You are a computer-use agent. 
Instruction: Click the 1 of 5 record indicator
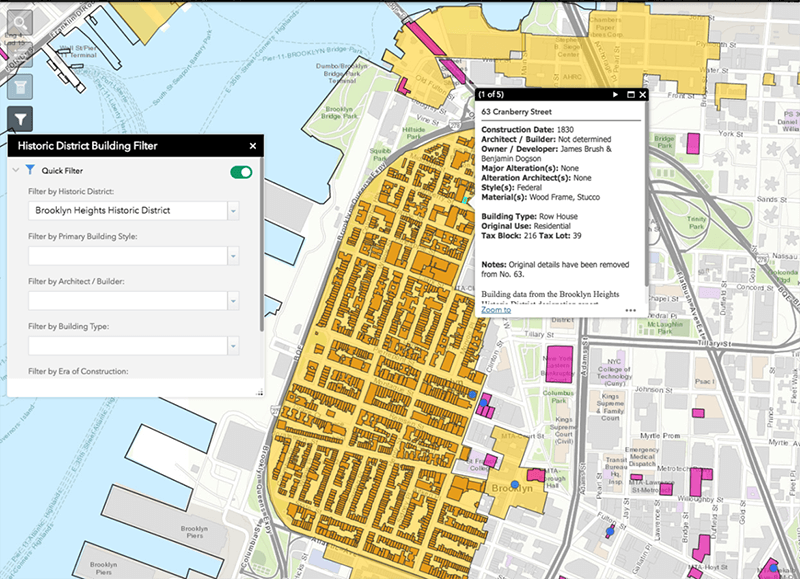tap(489, 93)
